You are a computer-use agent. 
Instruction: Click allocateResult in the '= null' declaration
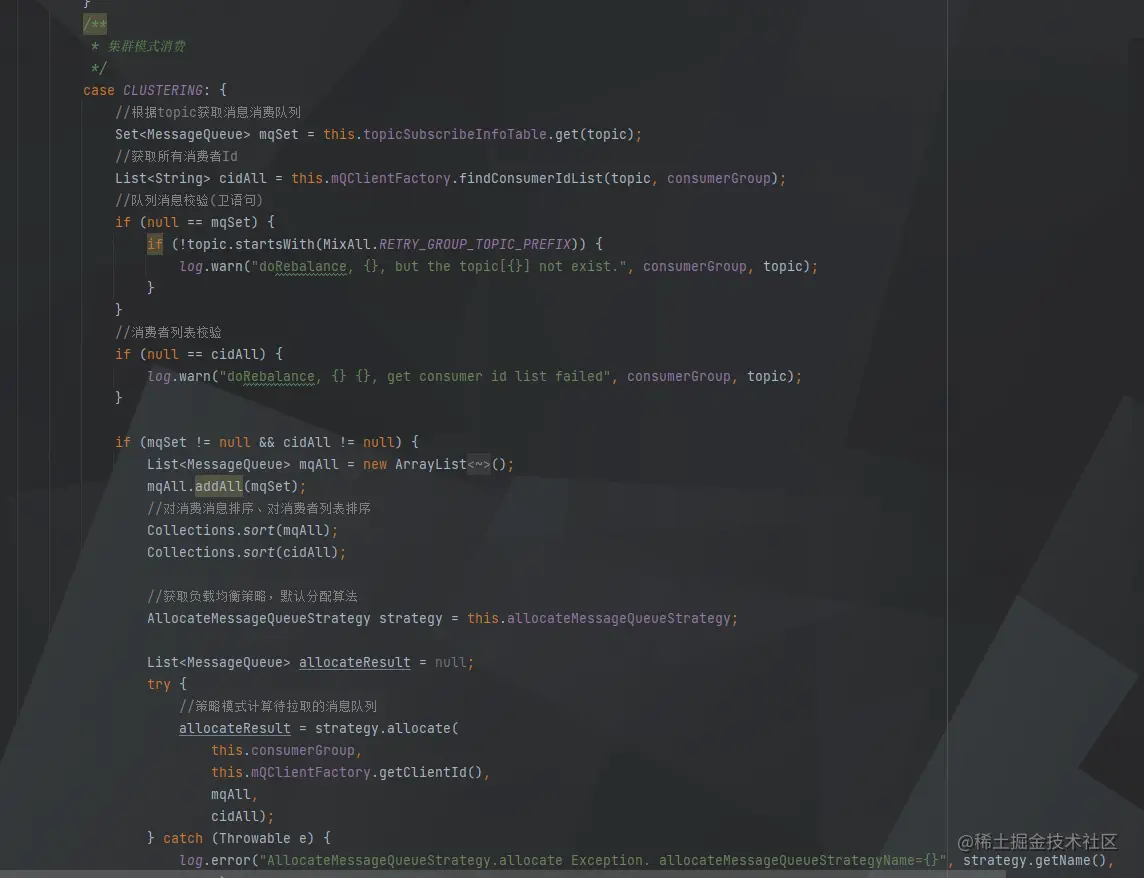point(355,663)
